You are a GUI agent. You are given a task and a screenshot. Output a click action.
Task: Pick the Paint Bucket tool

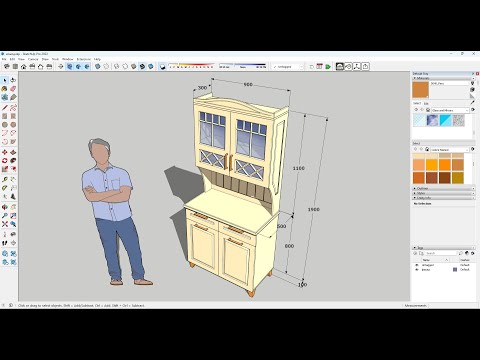click(5, 89)
